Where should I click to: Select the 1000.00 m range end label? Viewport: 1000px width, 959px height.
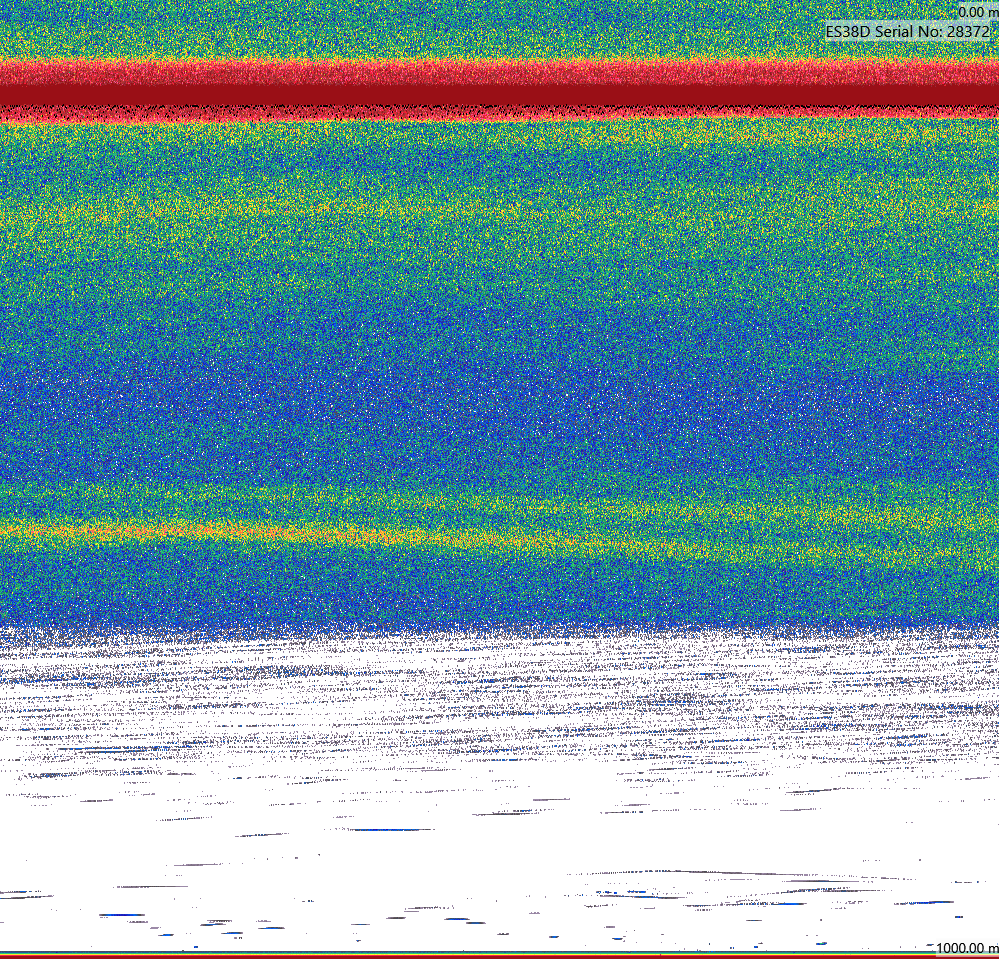click(x=967, y=948)
